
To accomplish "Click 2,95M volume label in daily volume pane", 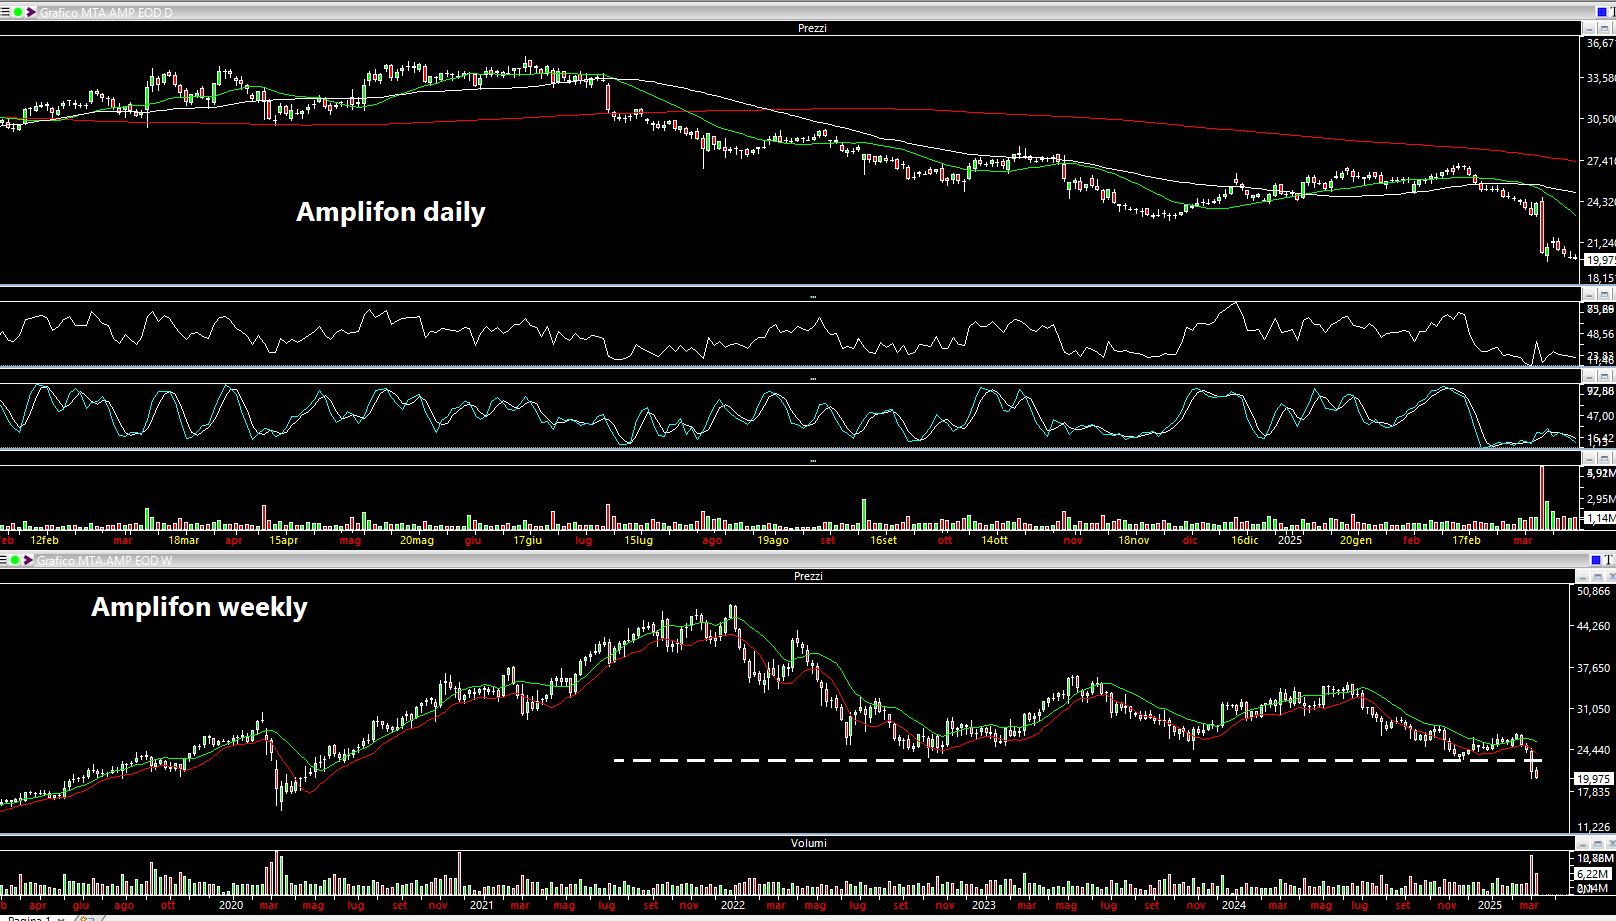I will [x=1601, y=498].
